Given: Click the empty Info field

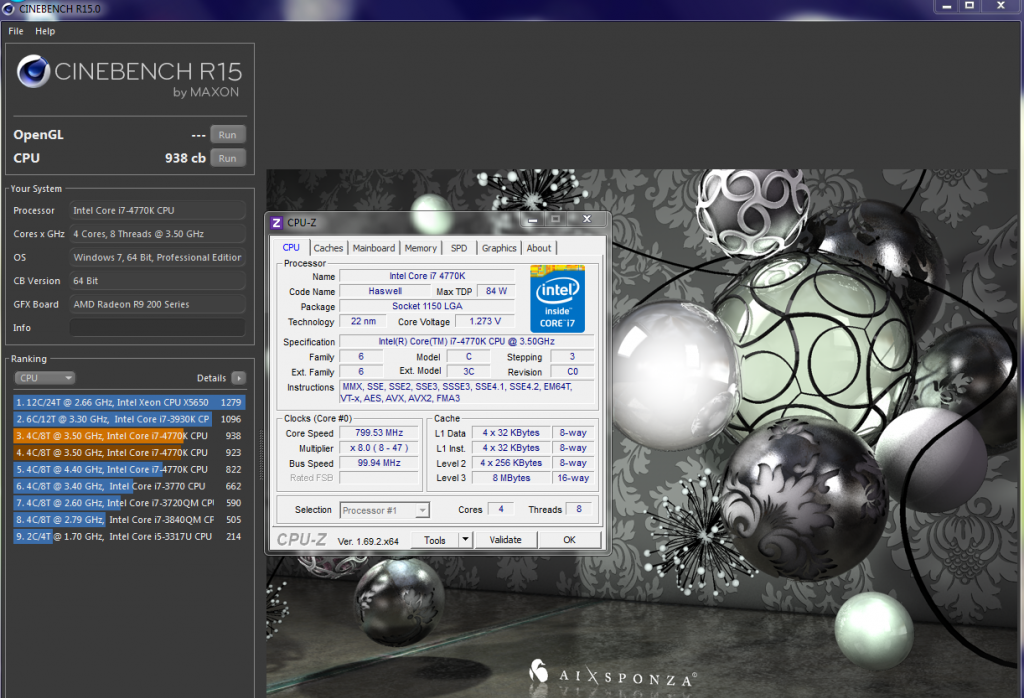Looking at the screenshot, I should [157, 328].
